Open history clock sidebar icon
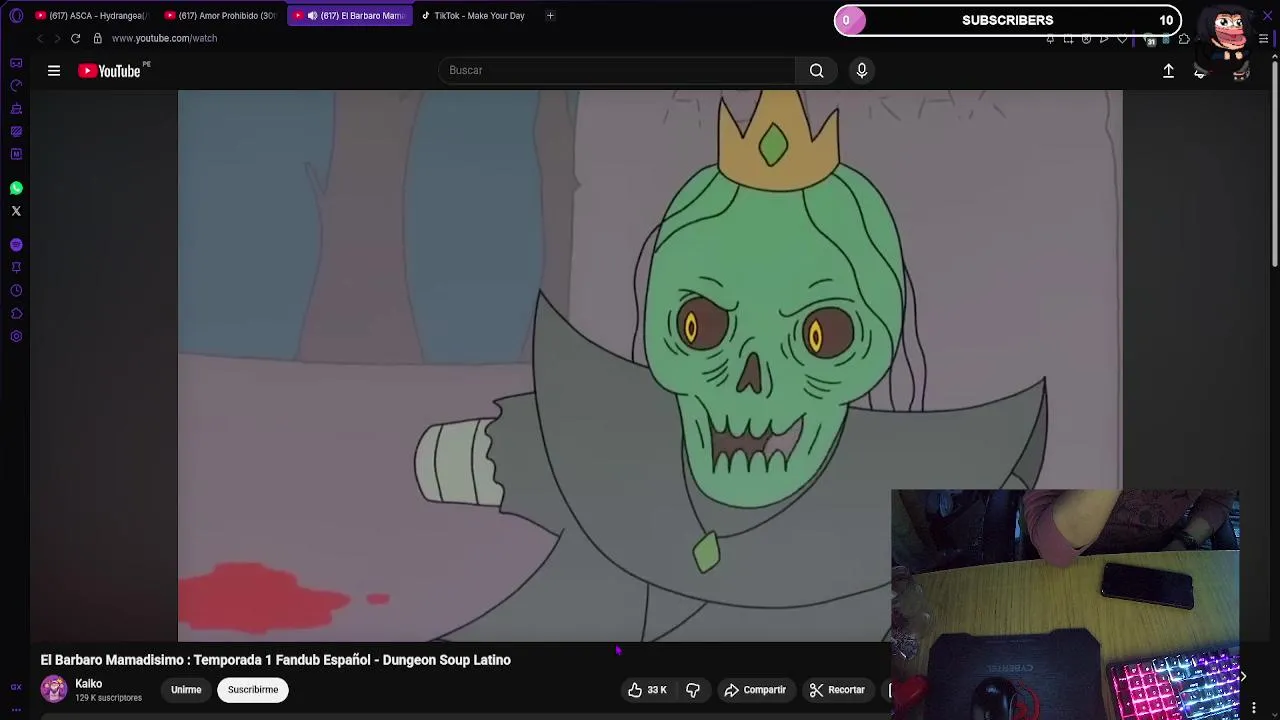 16,291
